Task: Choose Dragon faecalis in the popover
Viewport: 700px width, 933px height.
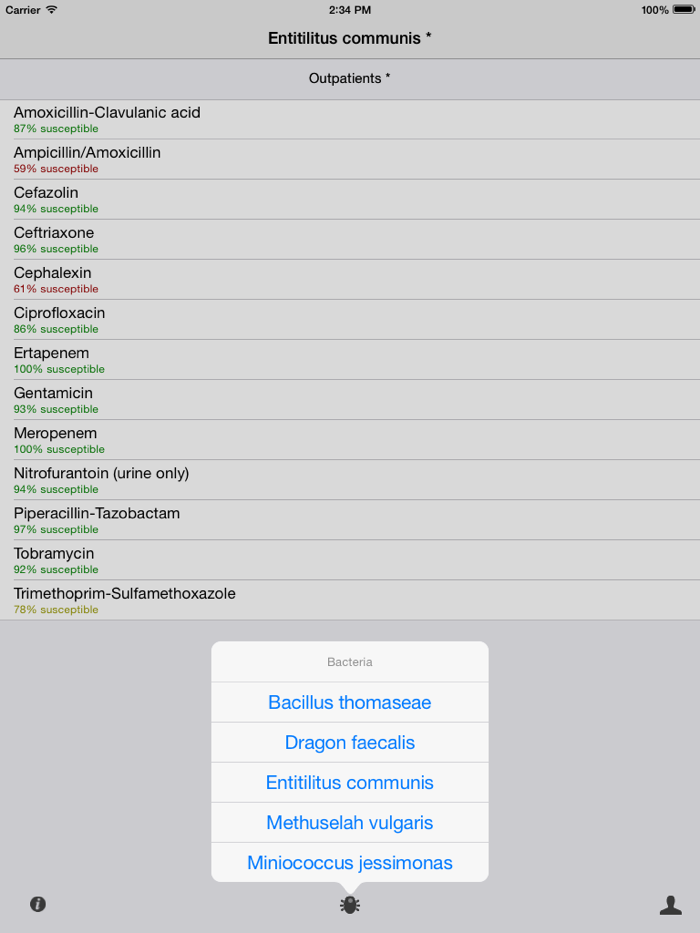Action: 350,743
